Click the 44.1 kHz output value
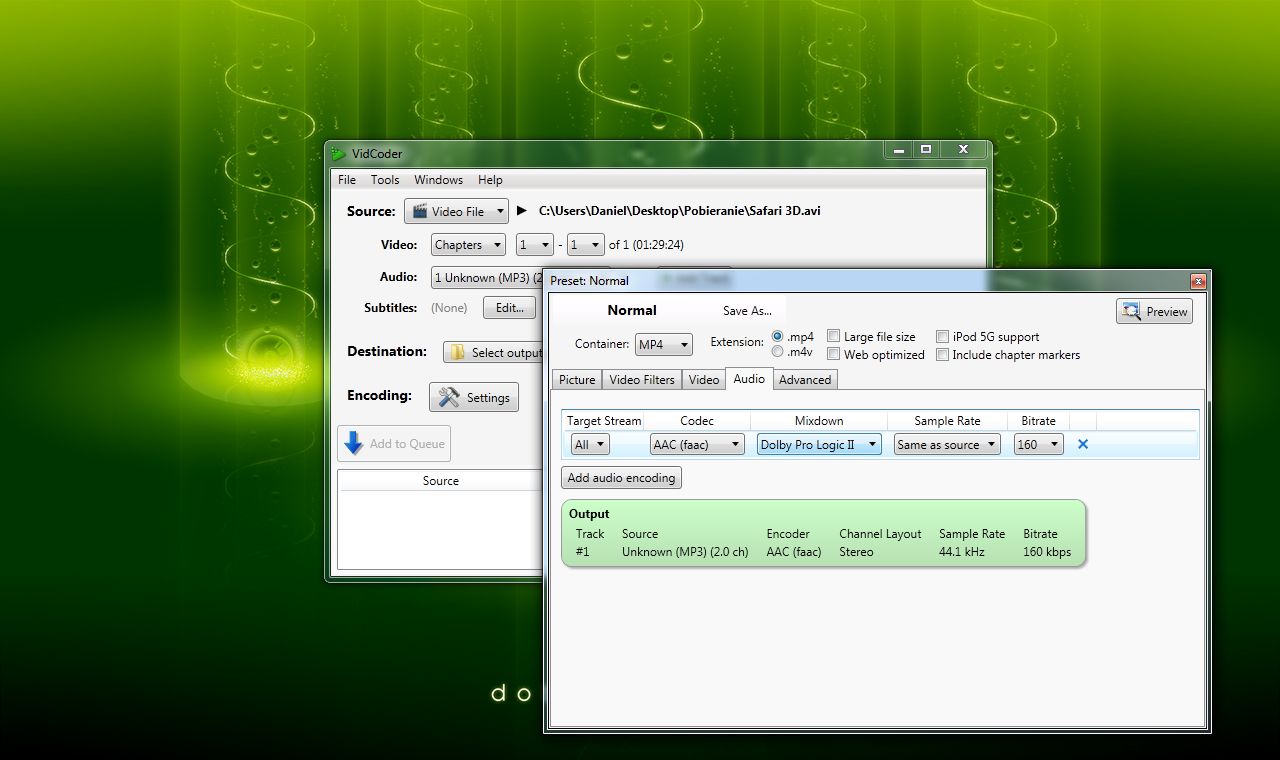 [962, 552]
